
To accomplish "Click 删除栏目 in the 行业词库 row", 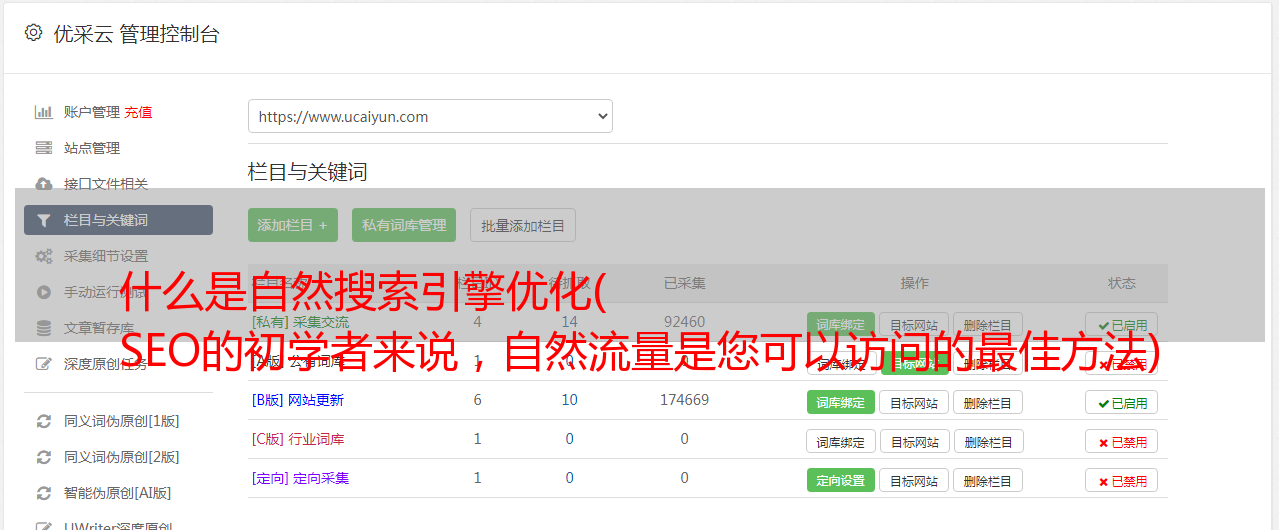I will click(x=988, y=441).
